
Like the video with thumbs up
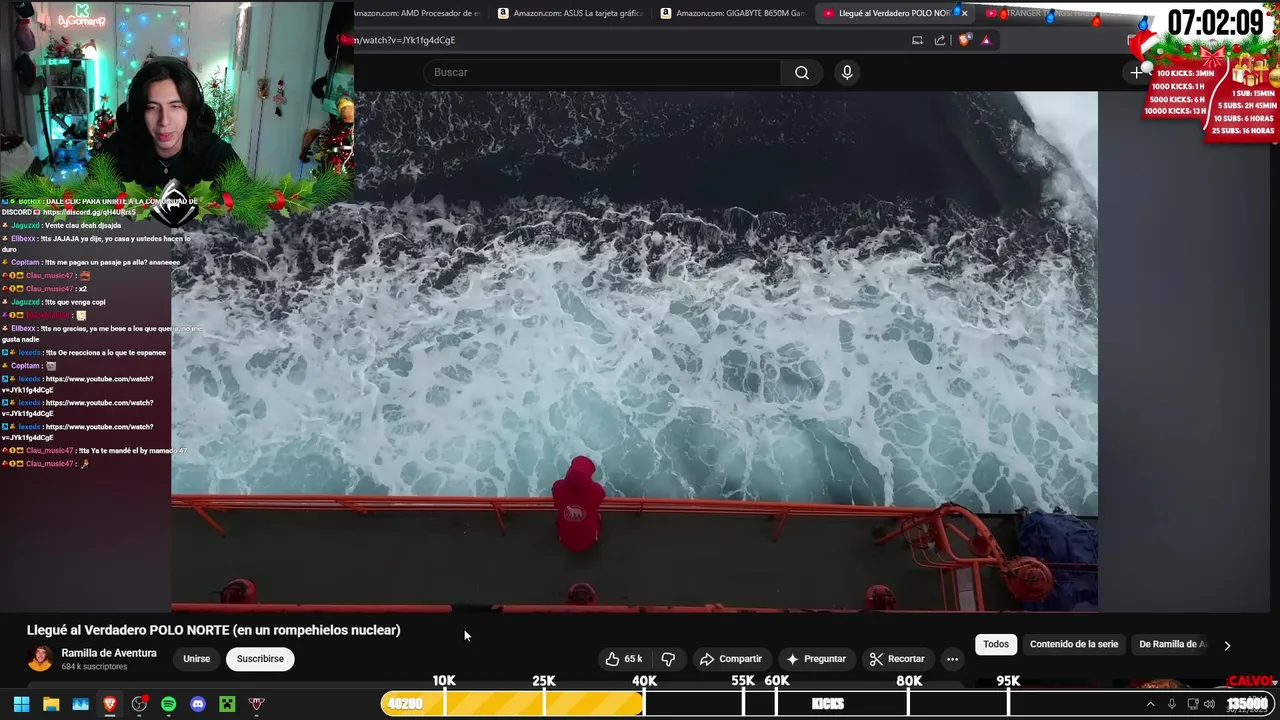tap(623, 659)
